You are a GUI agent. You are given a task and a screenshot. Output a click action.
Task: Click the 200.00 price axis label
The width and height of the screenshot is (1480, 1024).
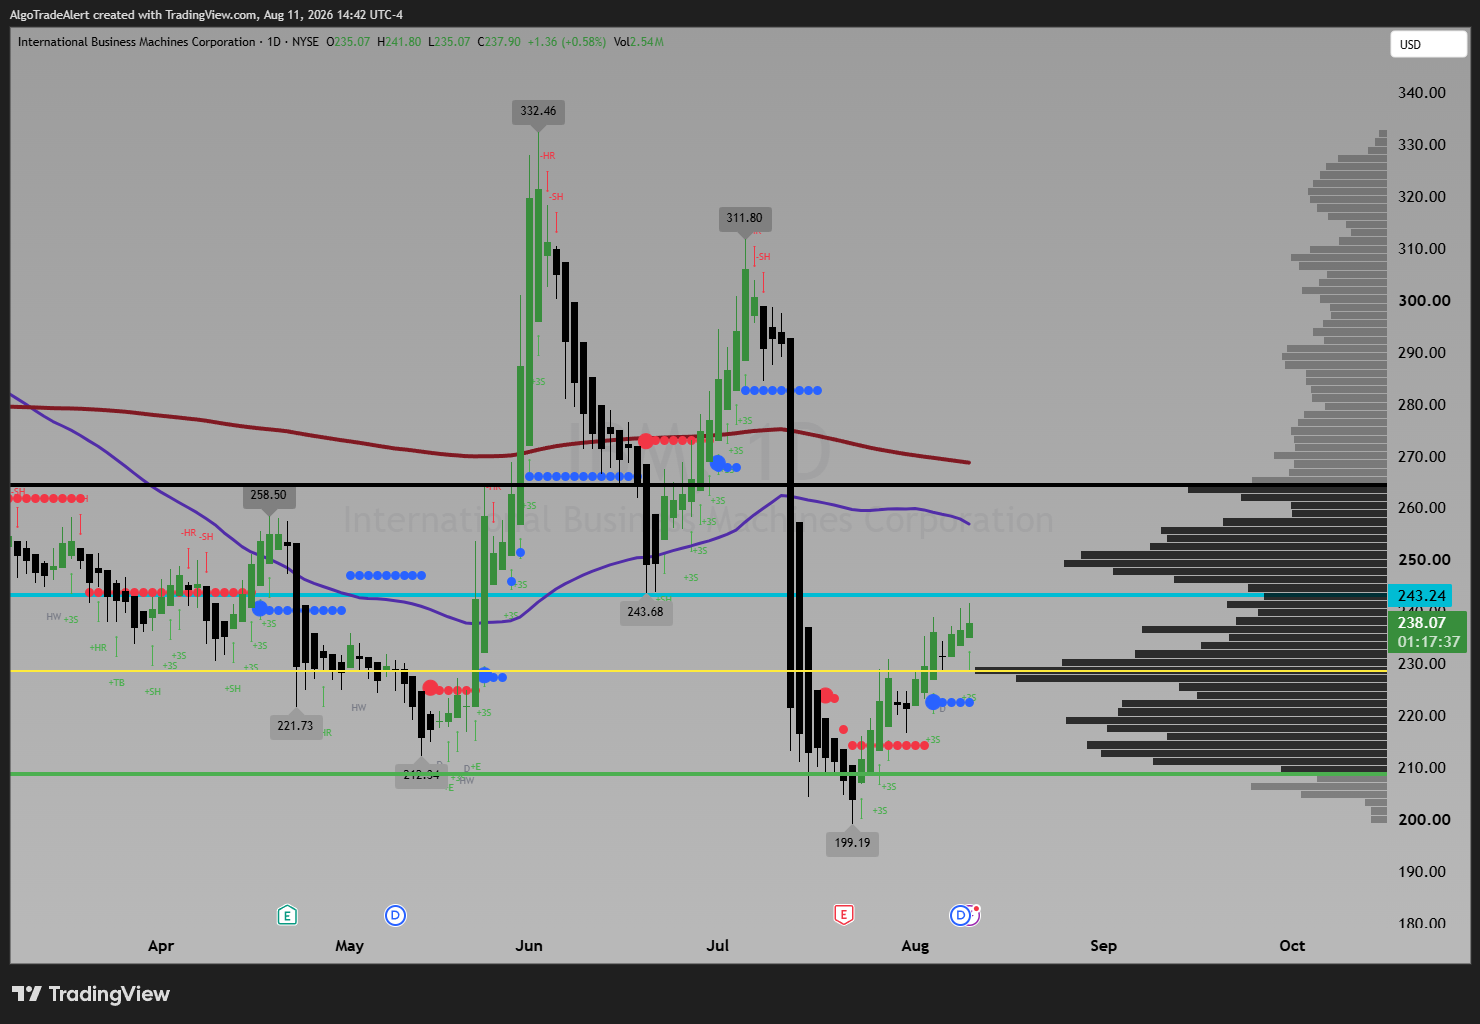1424,820
